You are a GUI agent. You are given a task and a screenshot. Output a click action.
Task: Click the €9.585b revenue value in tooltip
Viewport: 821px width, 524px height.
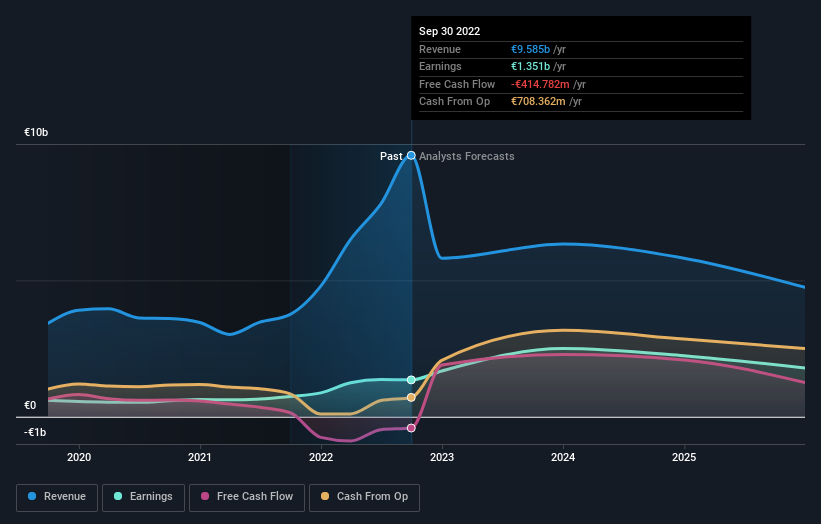(x=530, y=49)
